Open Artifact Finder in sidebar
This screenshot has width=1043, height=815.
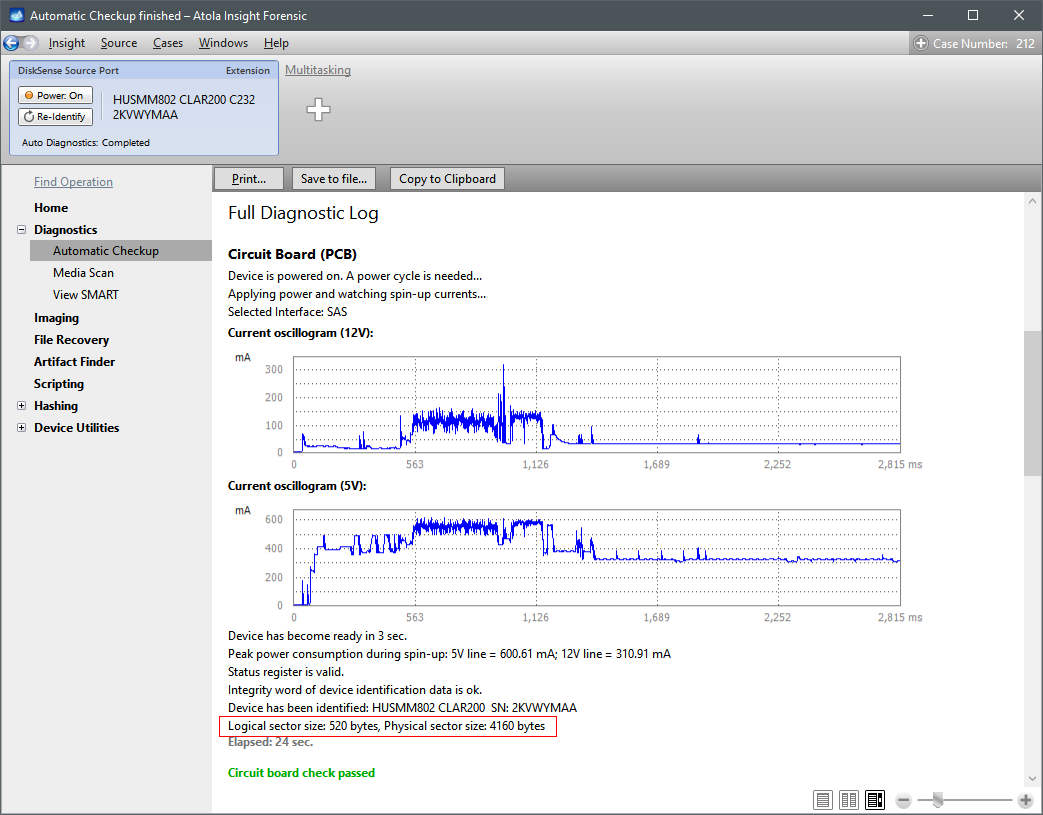click(74, 362)
